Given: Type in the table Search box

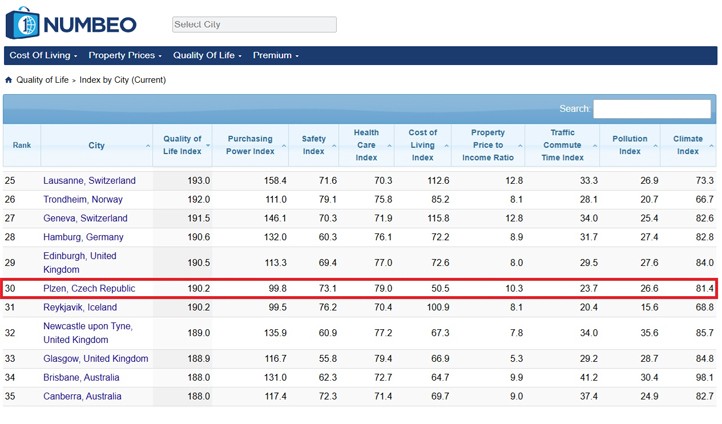Looking at the screenshot, I should click(x=652, y=108).
